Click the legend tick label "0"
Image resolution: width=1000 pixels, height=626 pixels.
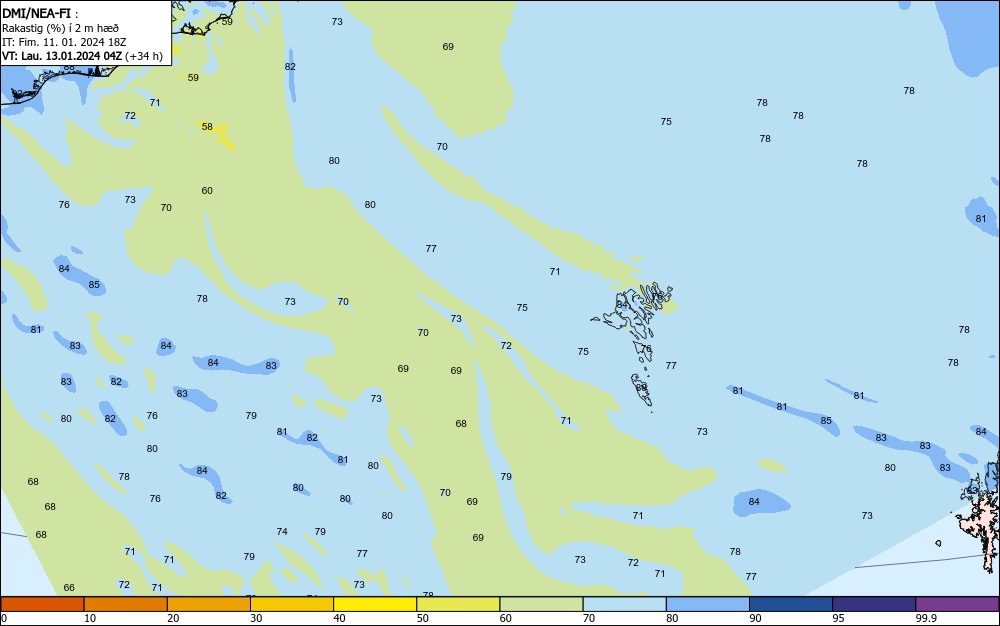(x=4, y=618)
